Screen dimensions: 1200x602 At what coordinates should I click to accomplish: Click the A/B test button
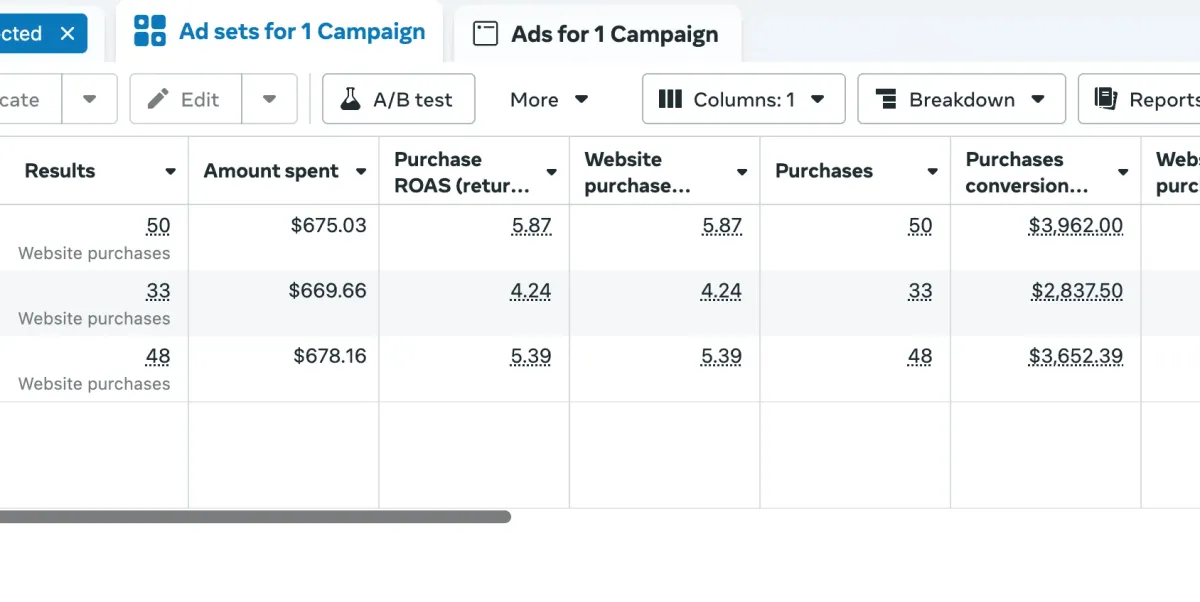point(398,99)
